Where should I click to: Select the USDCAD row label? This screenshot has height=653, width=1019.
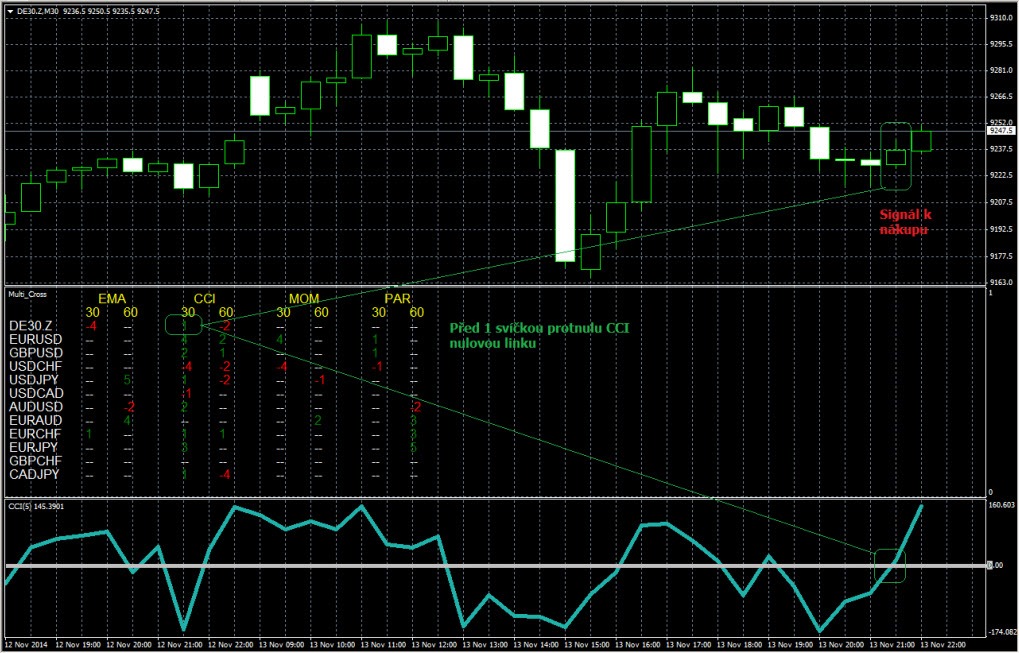click(36, 393)
